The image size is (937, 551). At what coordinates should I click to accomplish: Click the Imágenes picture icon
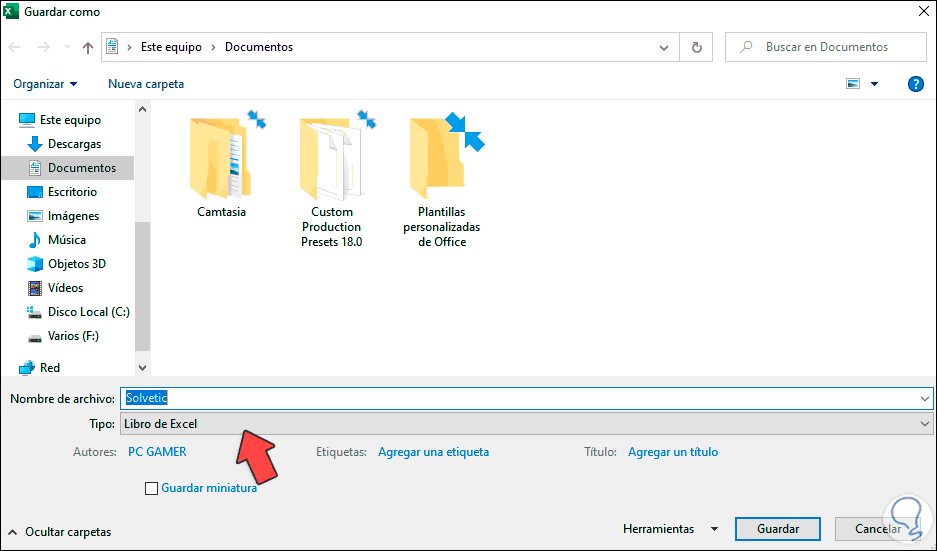point(35,216)
